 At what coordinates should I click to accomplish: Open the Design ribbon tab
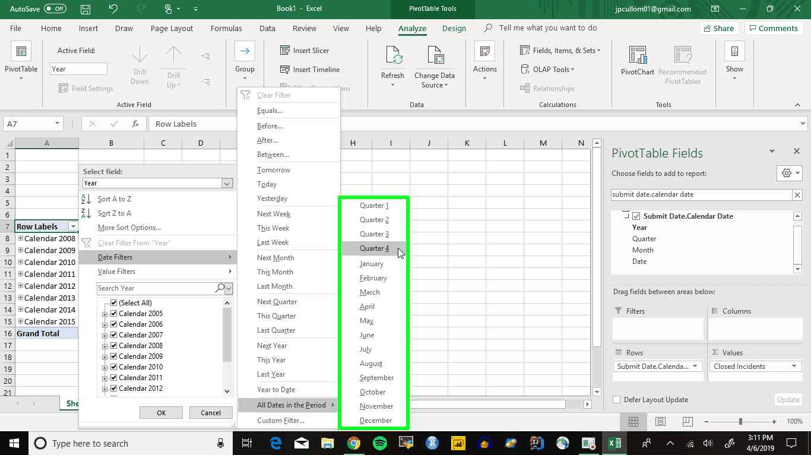(454, 28)
